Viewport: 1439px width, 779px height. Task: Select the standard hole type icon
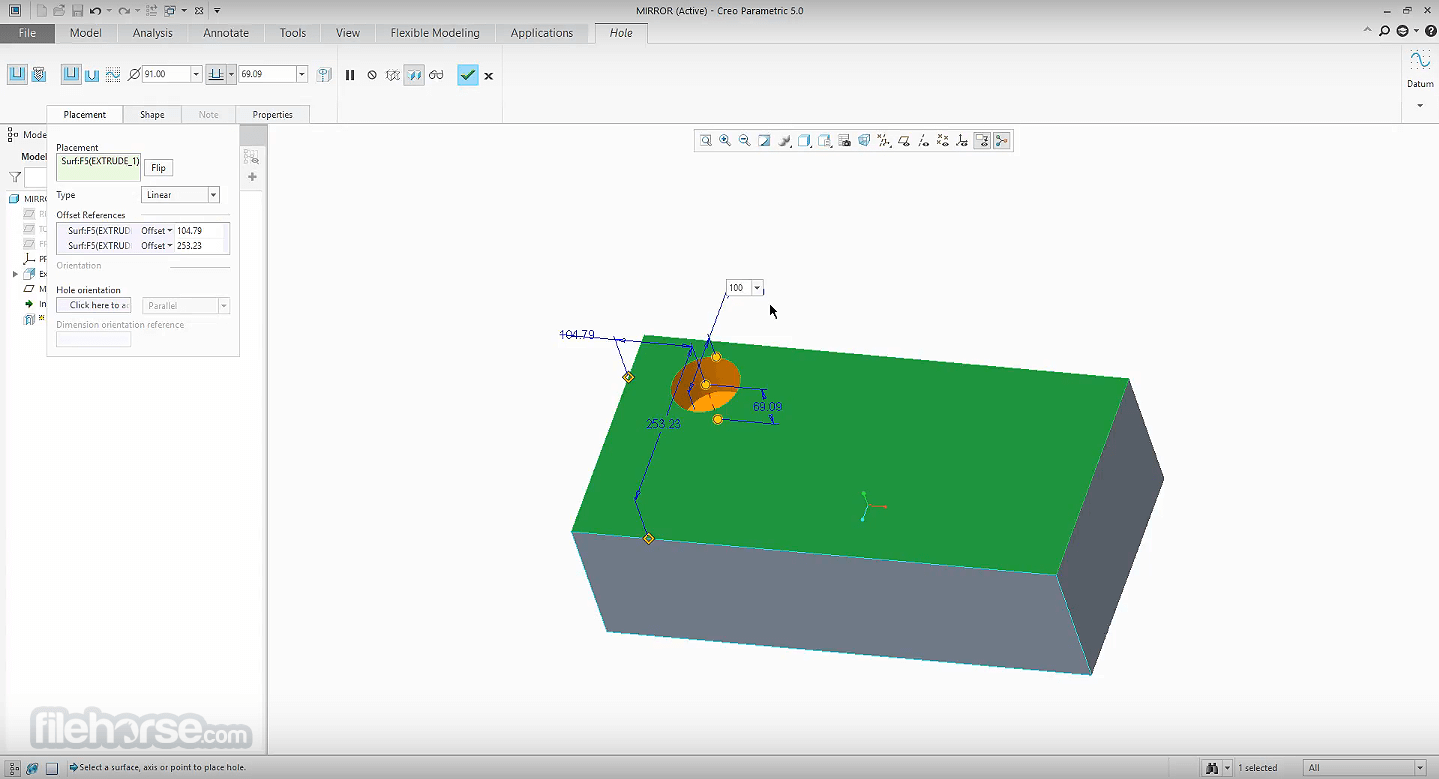[39, 74]
